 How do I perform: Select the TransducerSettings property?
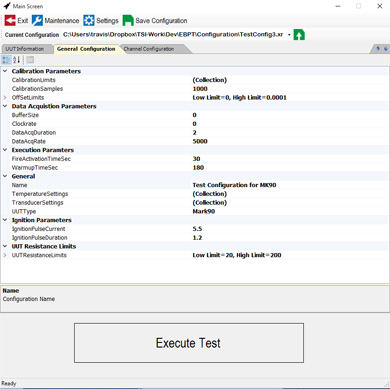tap(37, 202)
